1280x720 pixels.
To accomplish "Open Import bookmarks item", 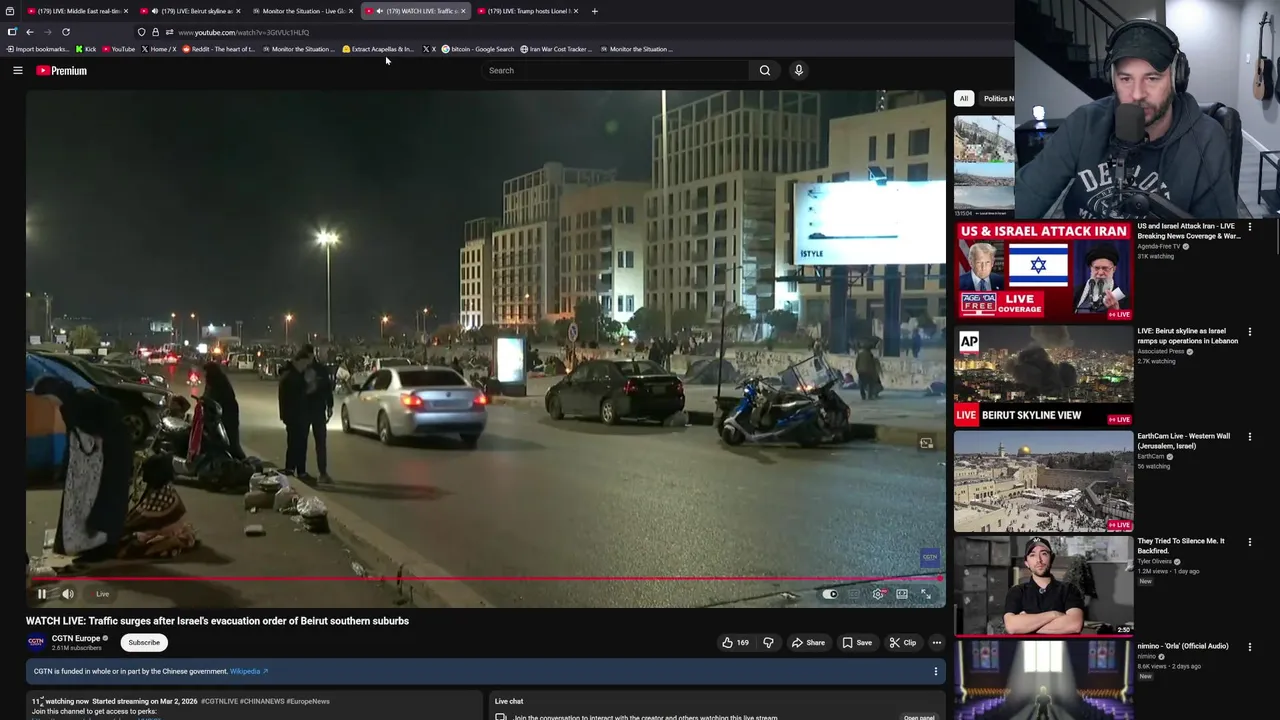I will pyautogui.click(x=38, y=49).
